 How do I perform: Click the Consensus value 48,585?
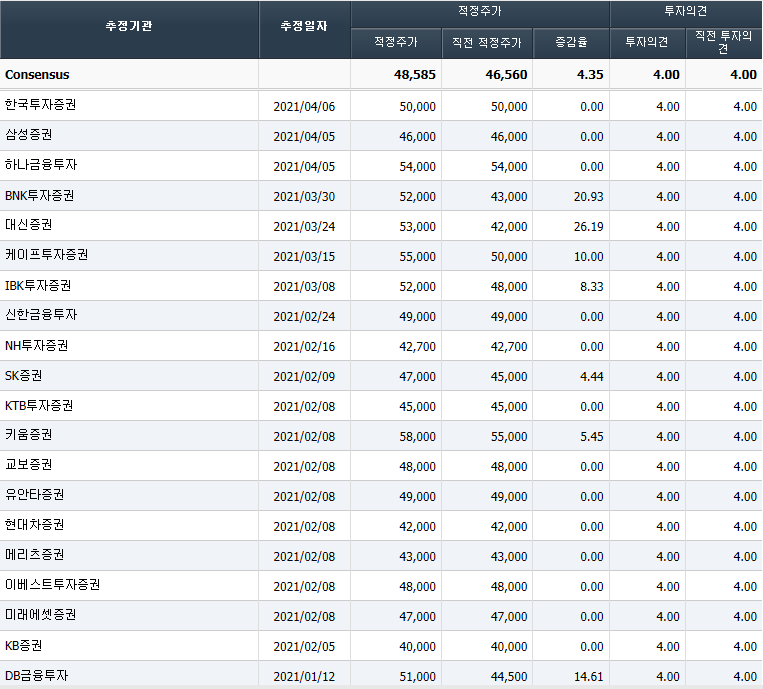[415, 74]
